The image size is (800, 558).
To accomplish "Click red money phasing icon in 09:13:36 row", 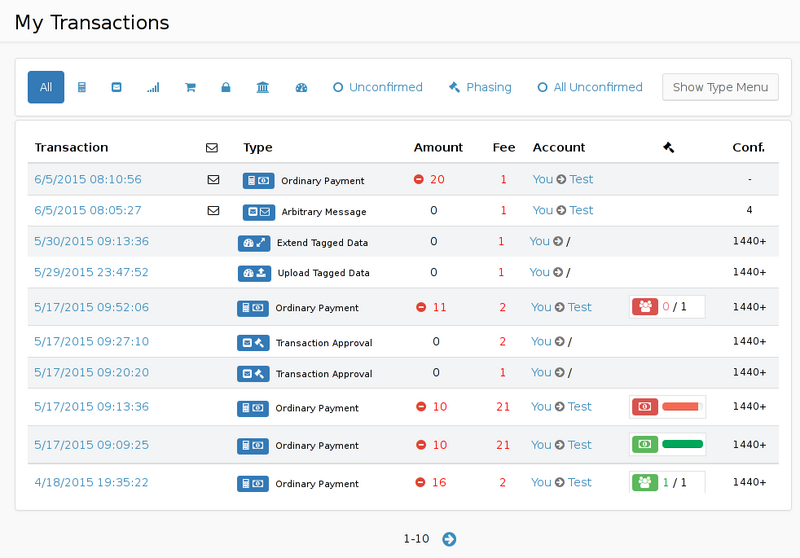I will pyautogui.click(x=645, y=407).
